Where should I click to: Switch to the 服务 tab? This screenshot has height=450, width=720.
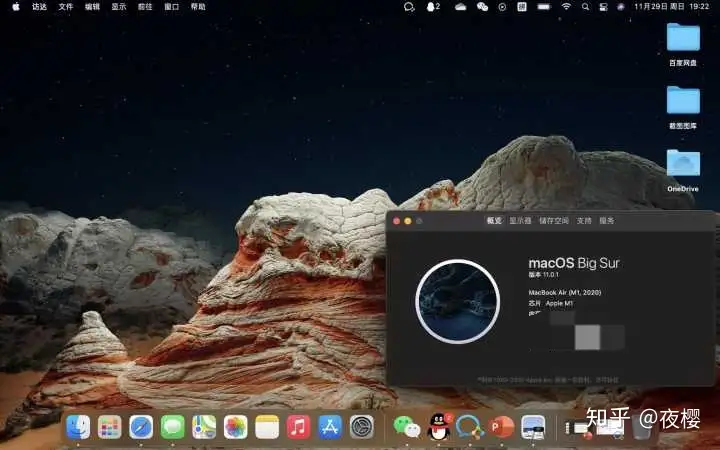tap(607, 221)
